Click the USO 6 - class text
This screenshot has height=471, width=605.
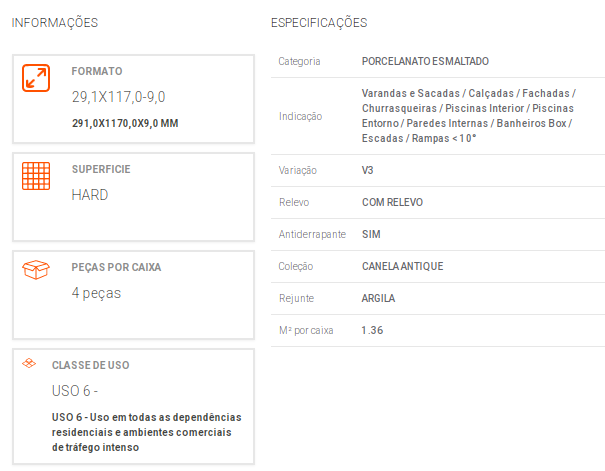click(x=75, y=391)
